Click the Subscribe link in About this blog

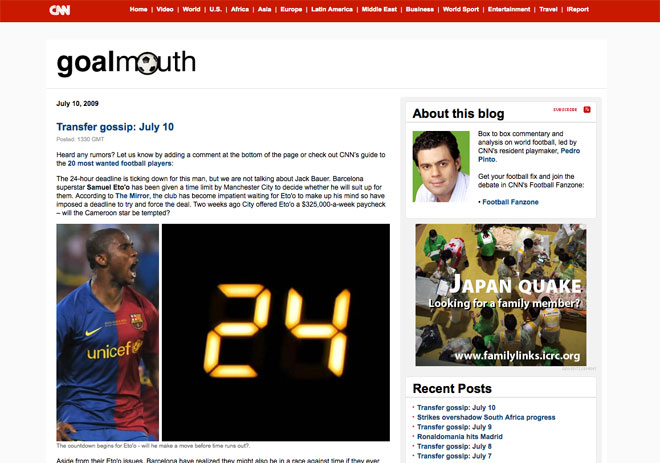[x=565, y=109]
